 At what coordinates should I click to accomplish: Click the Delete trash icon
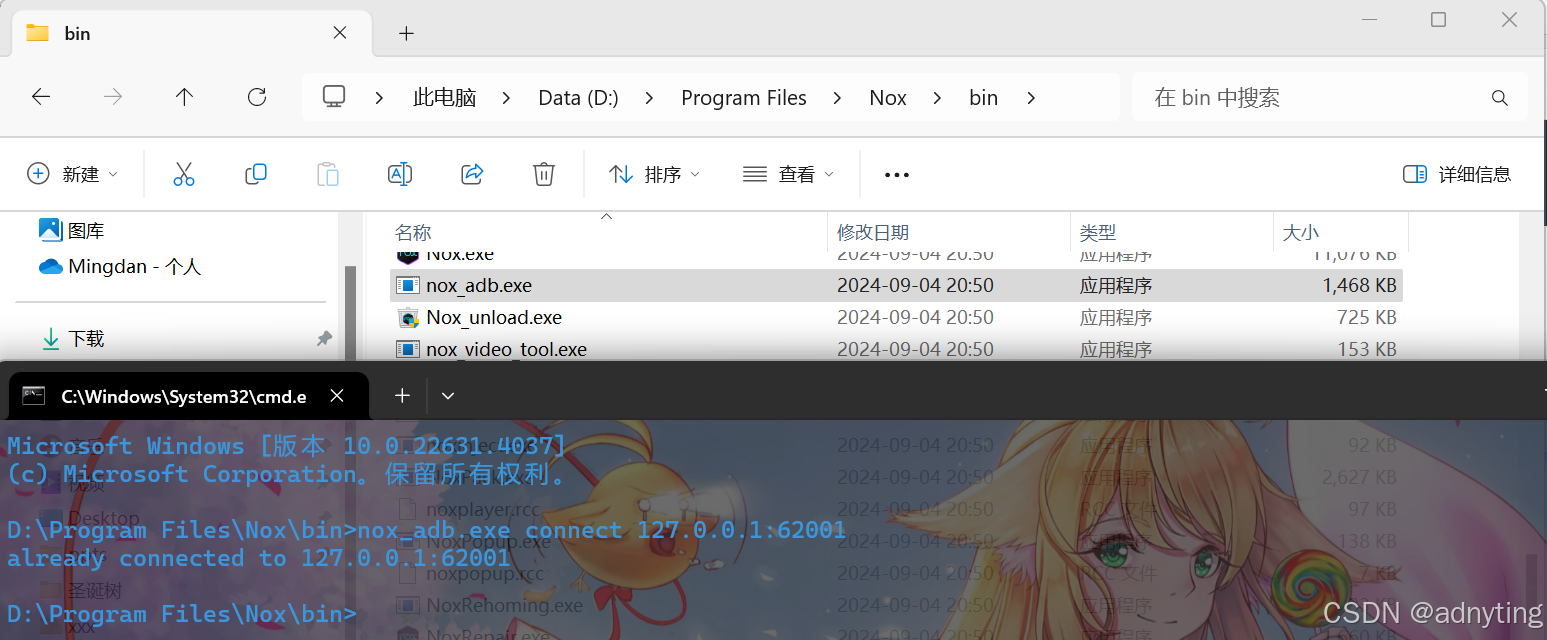tap(544, 174)
